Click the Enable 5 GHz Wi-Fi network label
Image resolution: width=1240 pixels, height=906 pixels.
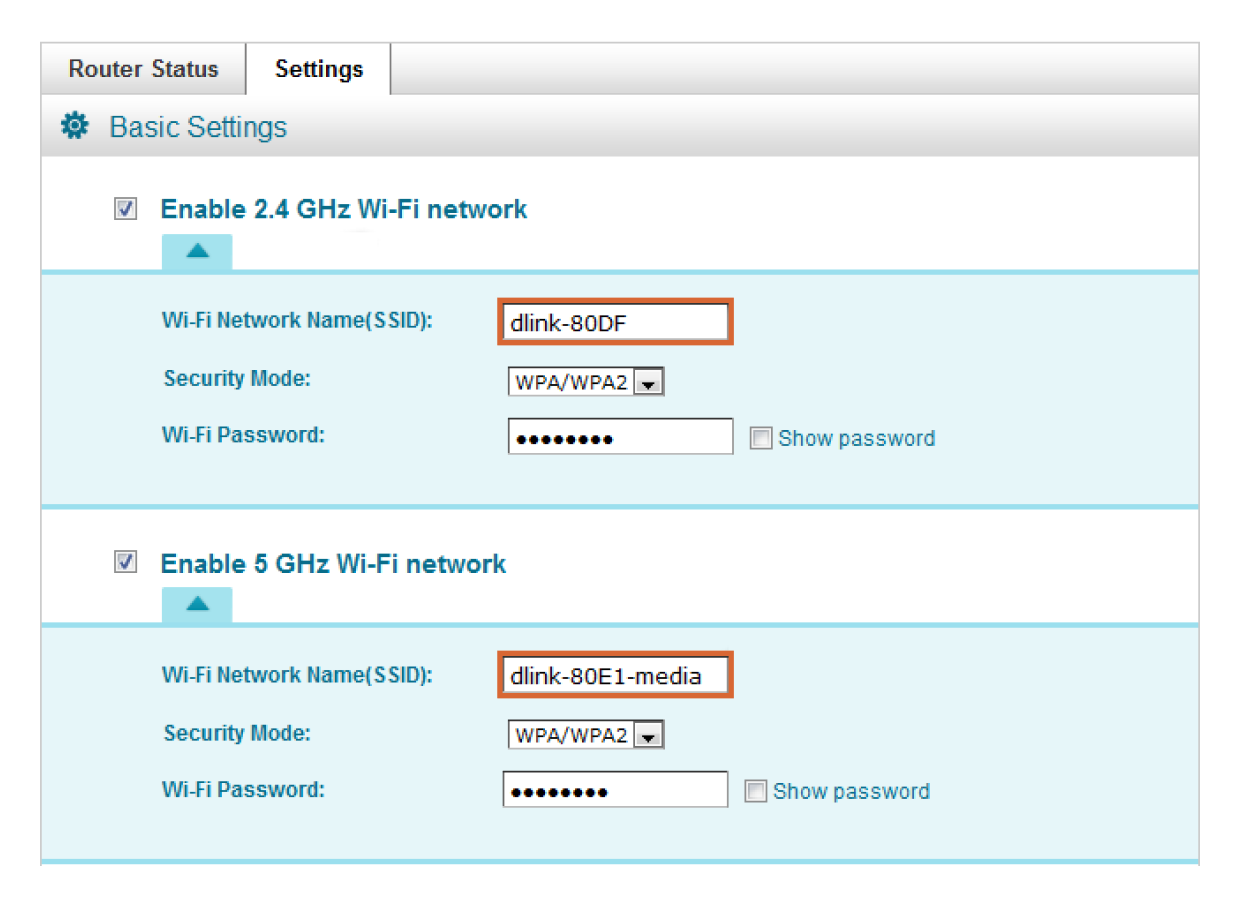333,563
